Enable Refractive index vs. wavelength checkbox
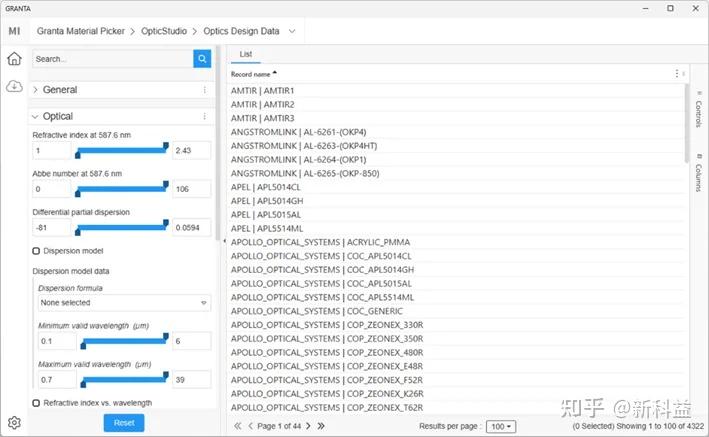The height and width of the screenshot is (437, 709). click(36, 403)
